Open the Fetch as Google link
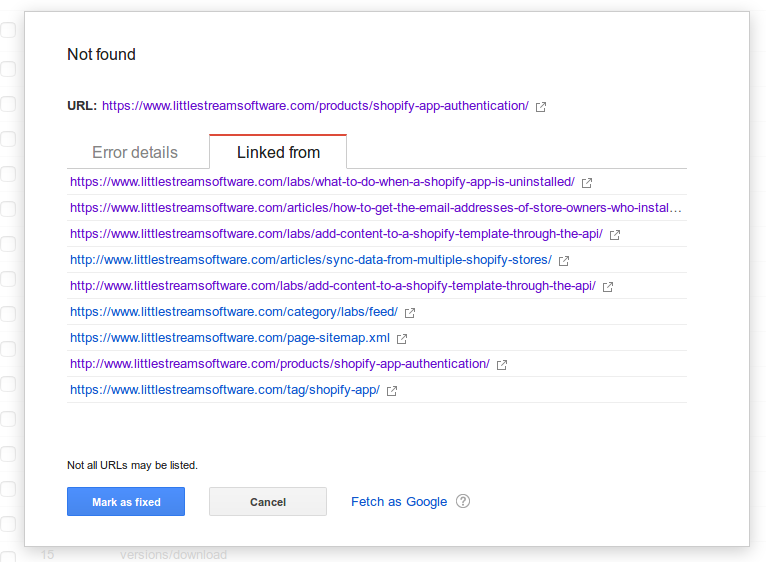The height and width of the screenshot is (562, 766). pyautogui.click(x=399, y=502)
